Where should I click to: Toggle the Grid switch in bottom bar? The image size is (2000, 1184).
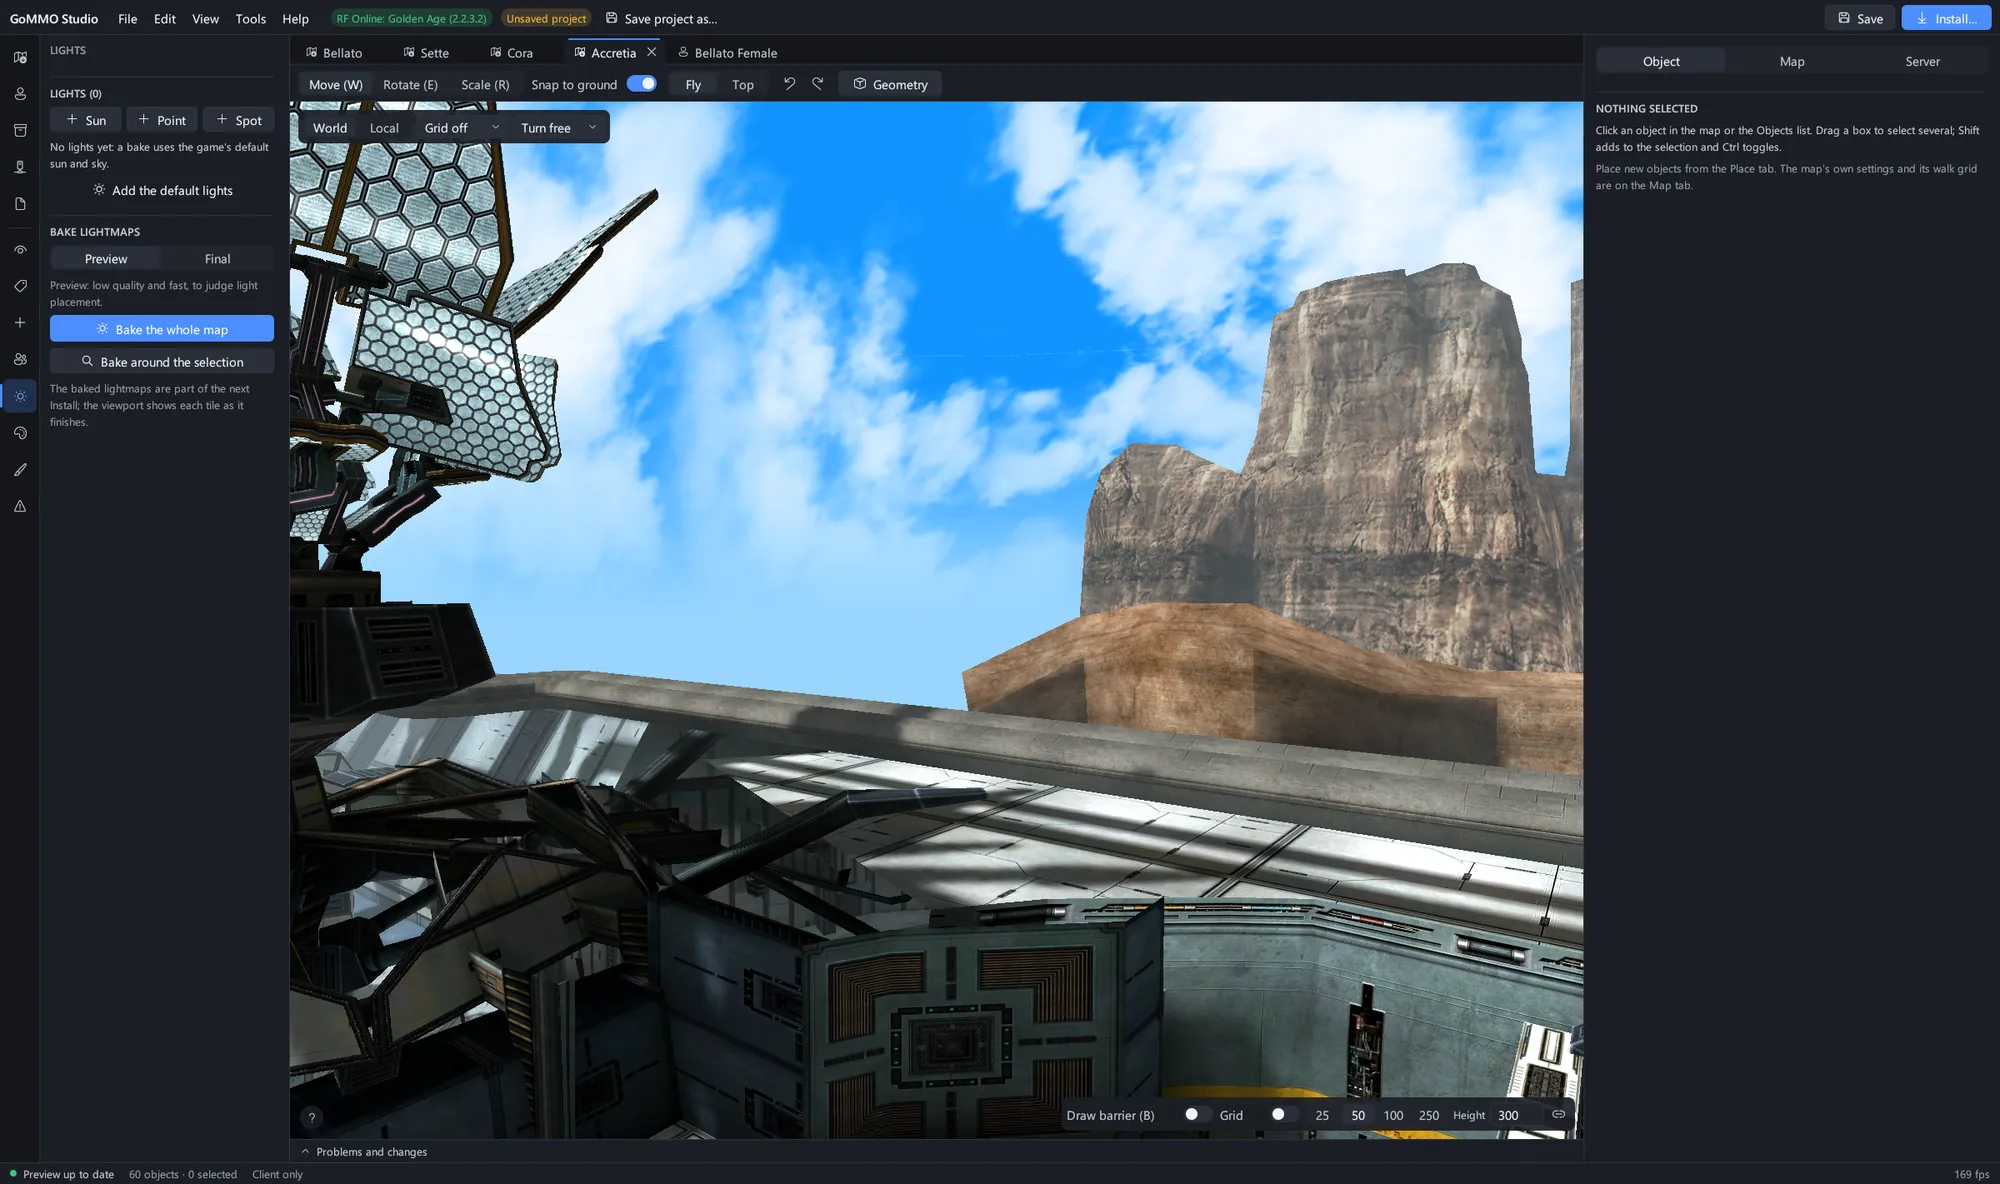point(1282,1114)
